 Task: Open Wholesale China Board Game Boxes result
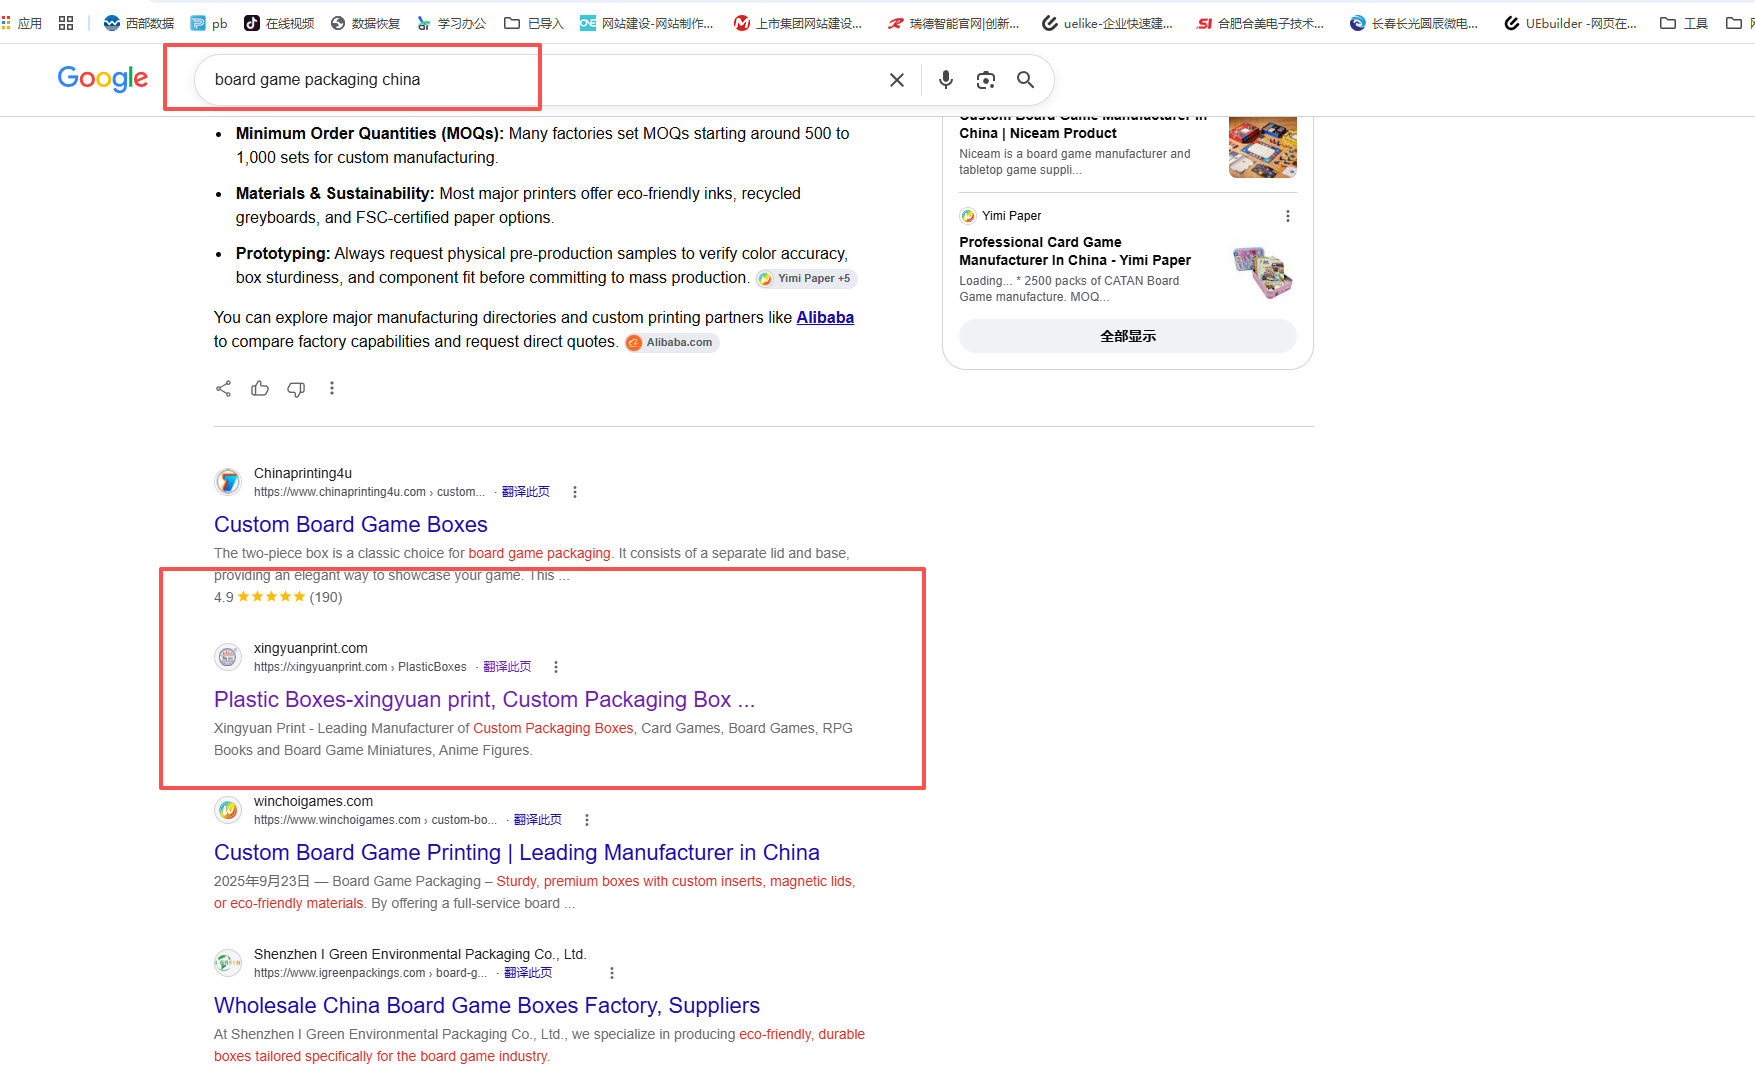[x=487, y=1006]
